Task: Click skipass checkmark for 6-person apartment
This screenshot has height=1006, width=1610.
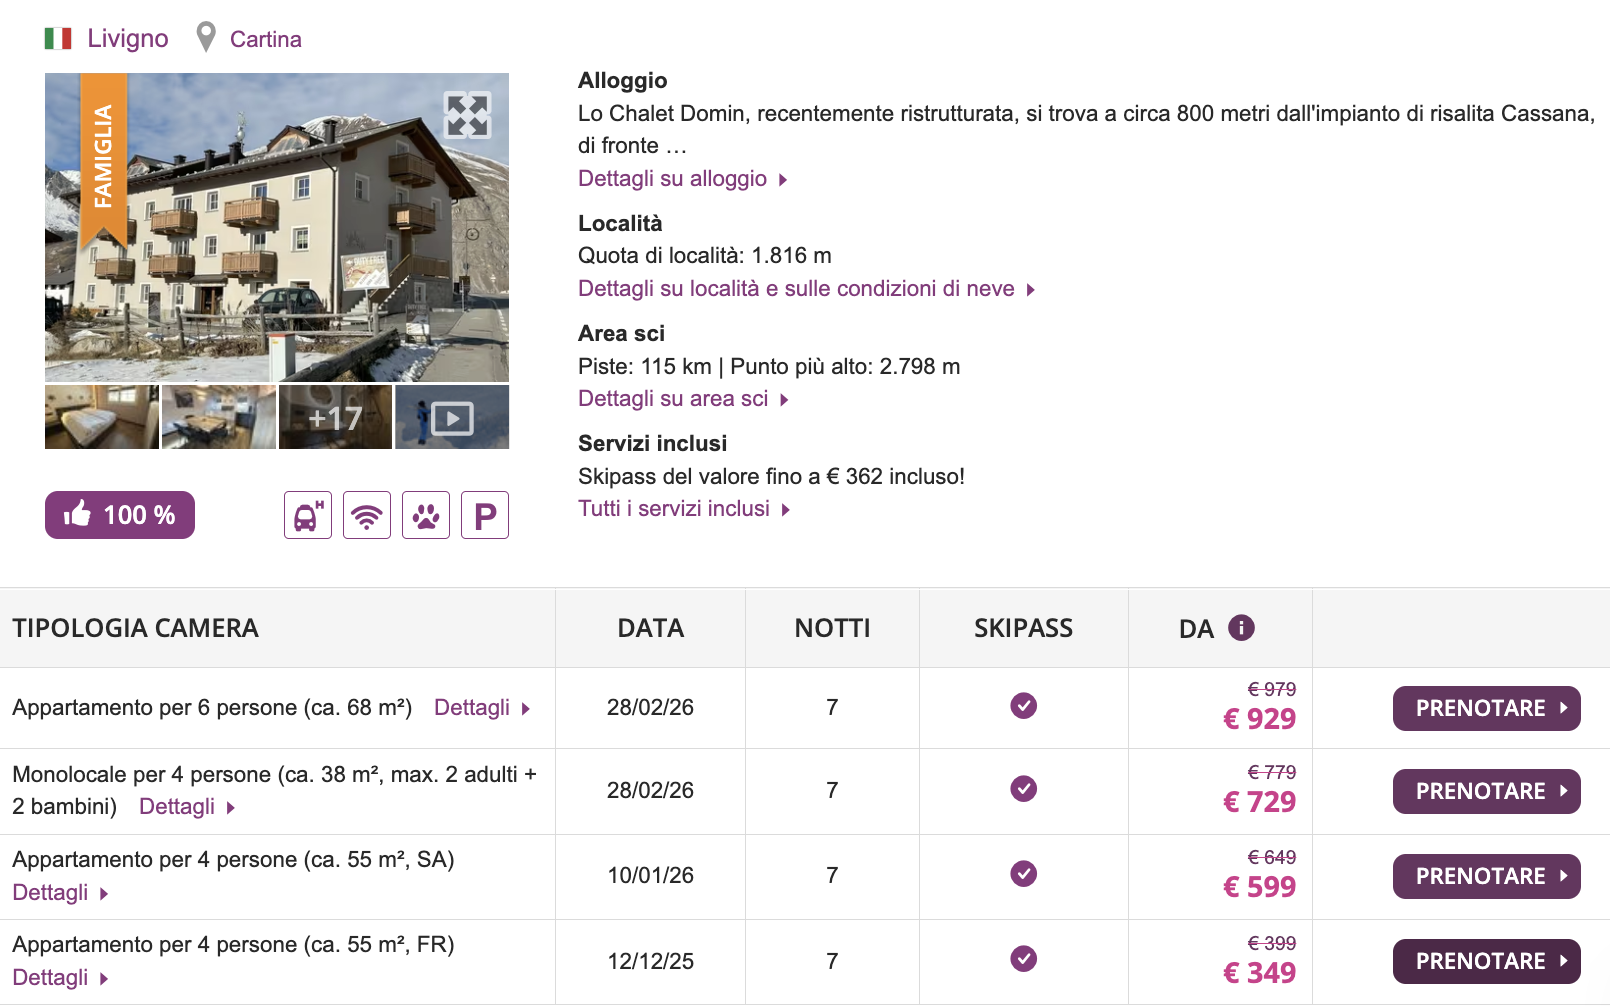Action: (x=1023, y=706)
